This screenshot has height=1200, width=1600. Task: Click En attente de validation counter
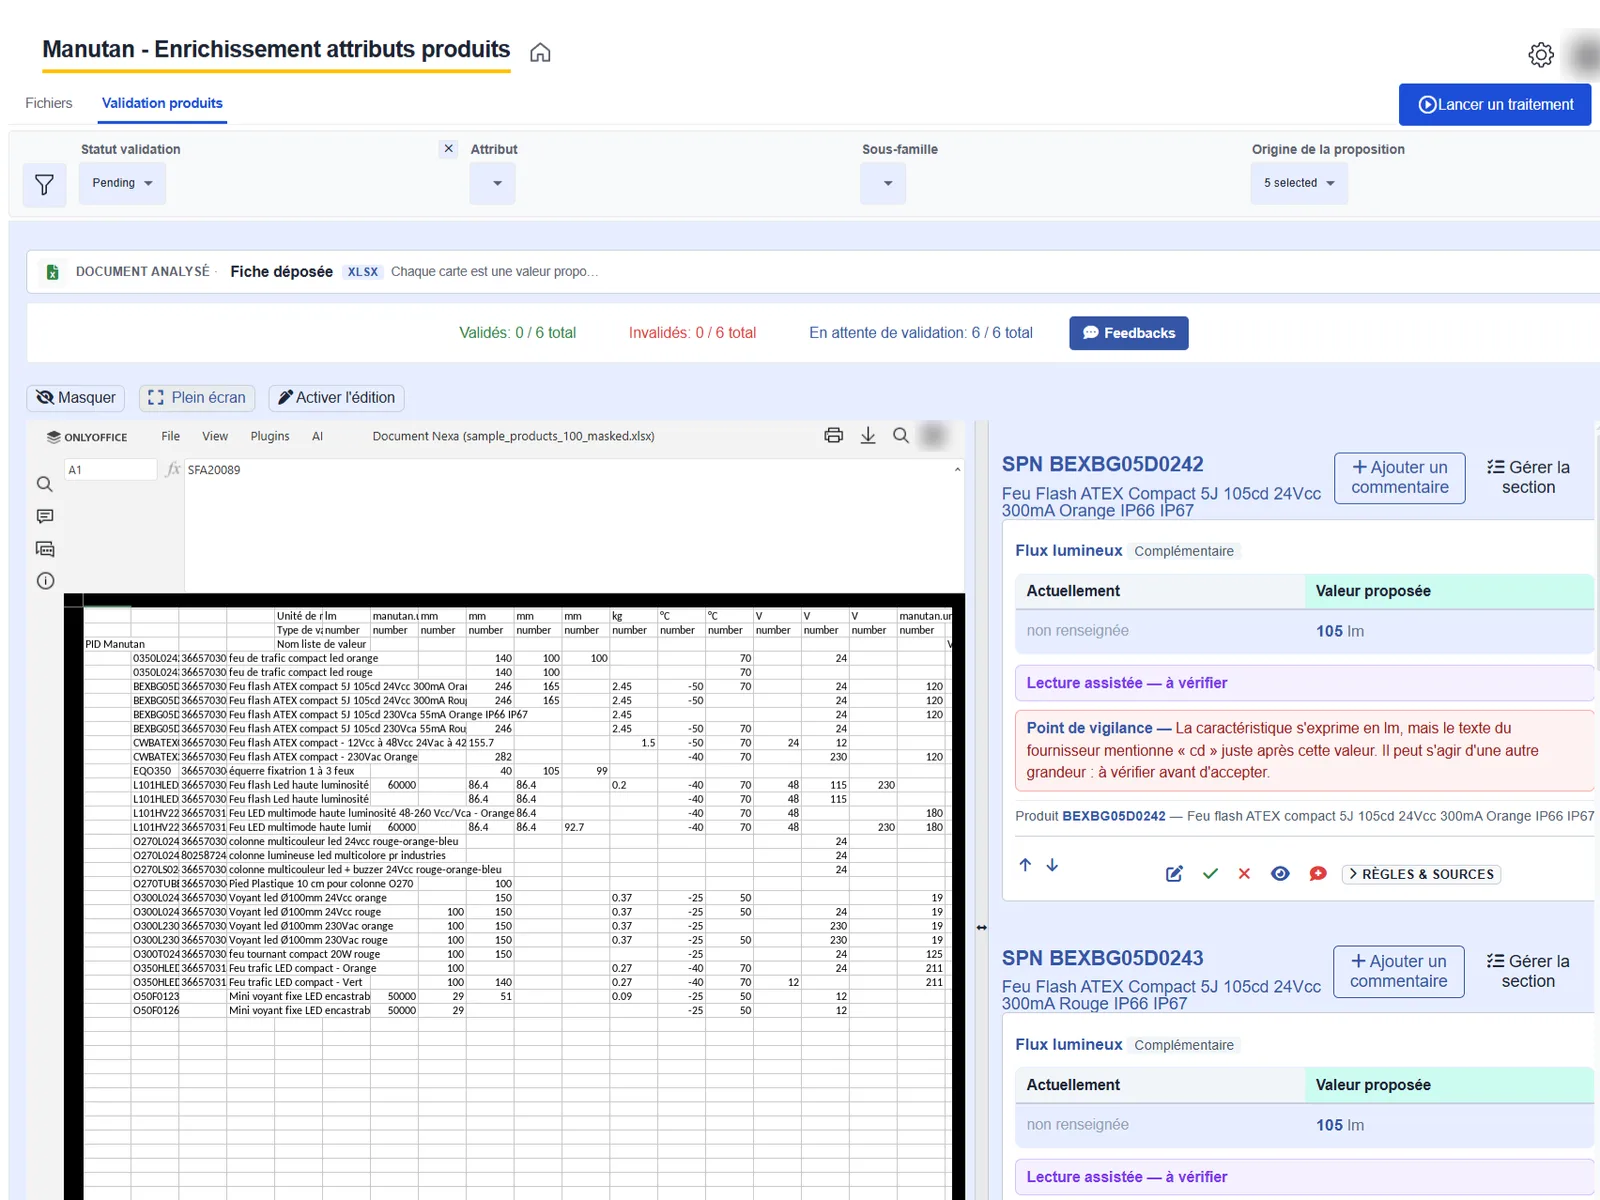(921, 333)
